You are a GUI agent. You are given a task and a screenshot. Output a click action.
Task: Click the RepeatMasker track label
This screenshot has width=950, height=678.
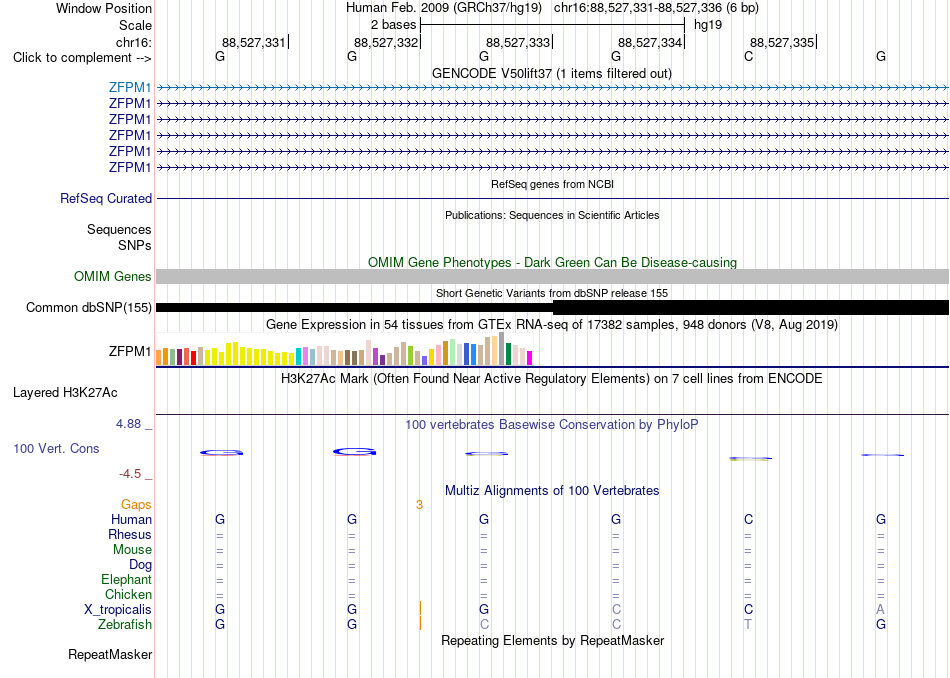click(110, 654)
